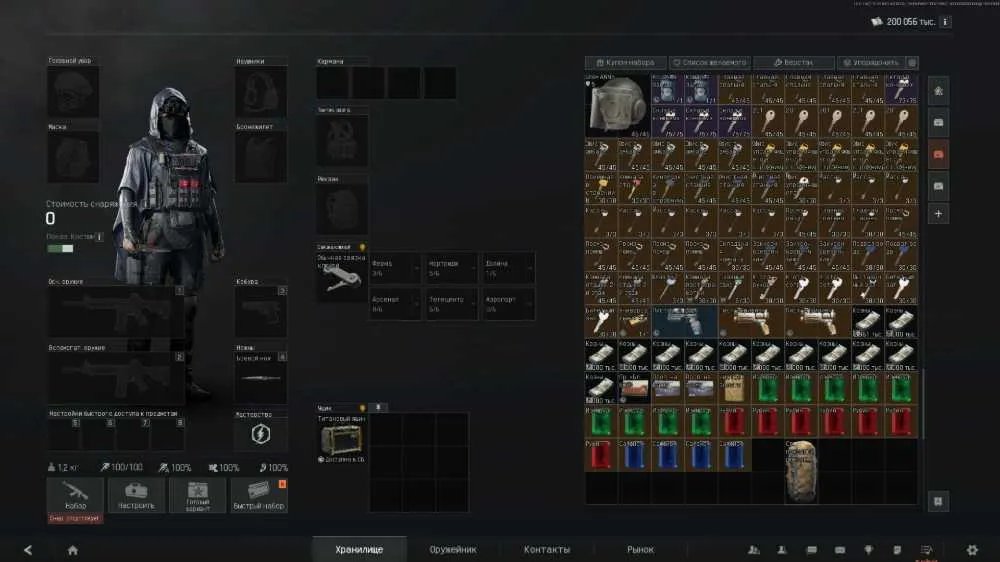Open the settings gear icon in bottom bar
The image size is (1000, 562).
point(972,549)
